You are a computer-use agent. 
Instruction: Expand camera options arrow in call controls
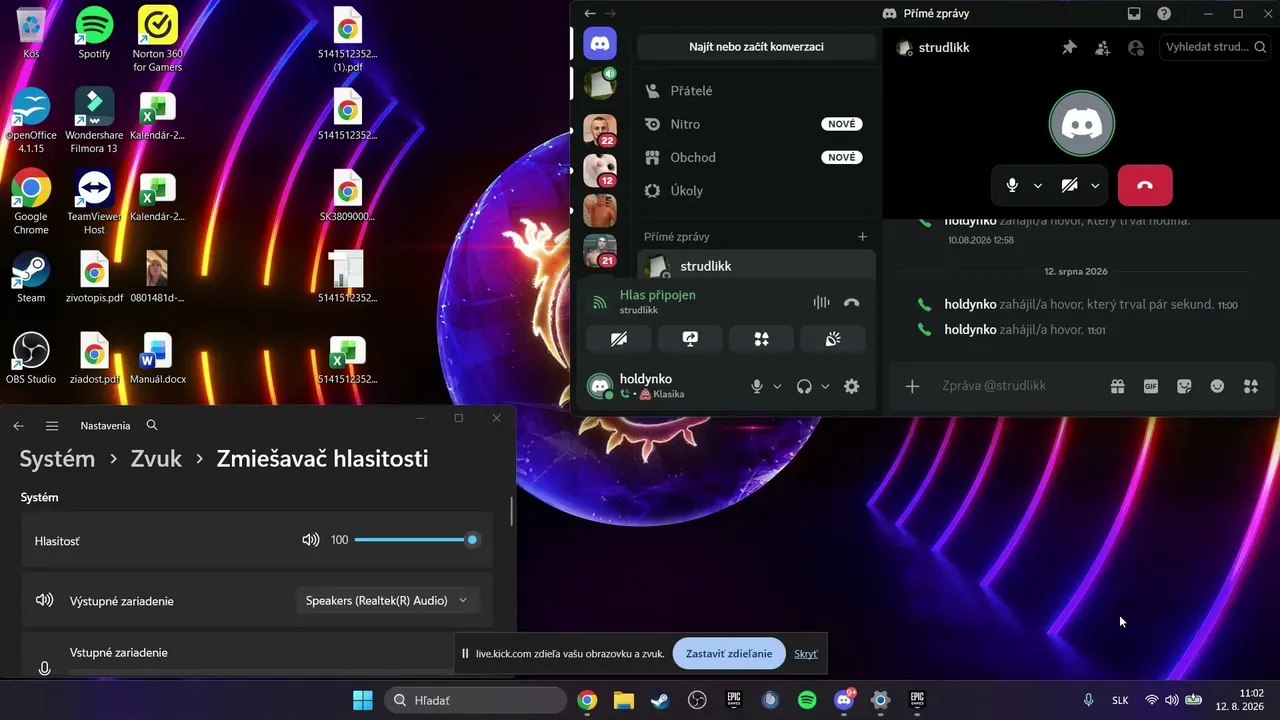tap(1095, 186)
